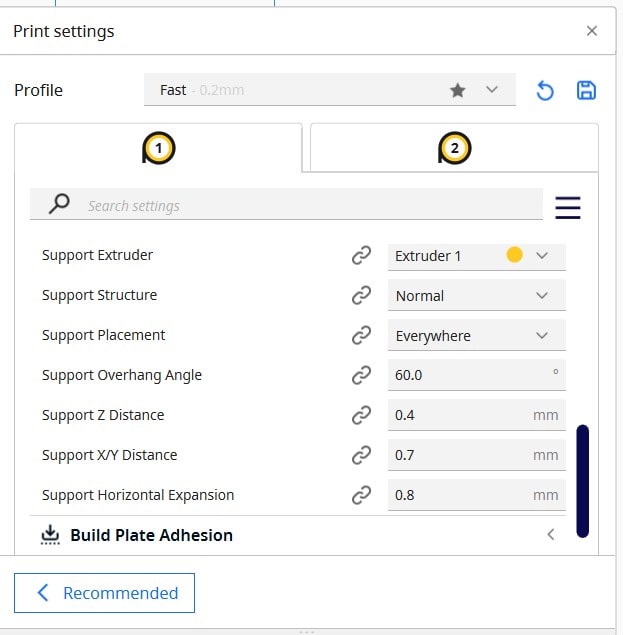
Task: Click the link icon beside Support Structure
Action: (x=361, y=296)
